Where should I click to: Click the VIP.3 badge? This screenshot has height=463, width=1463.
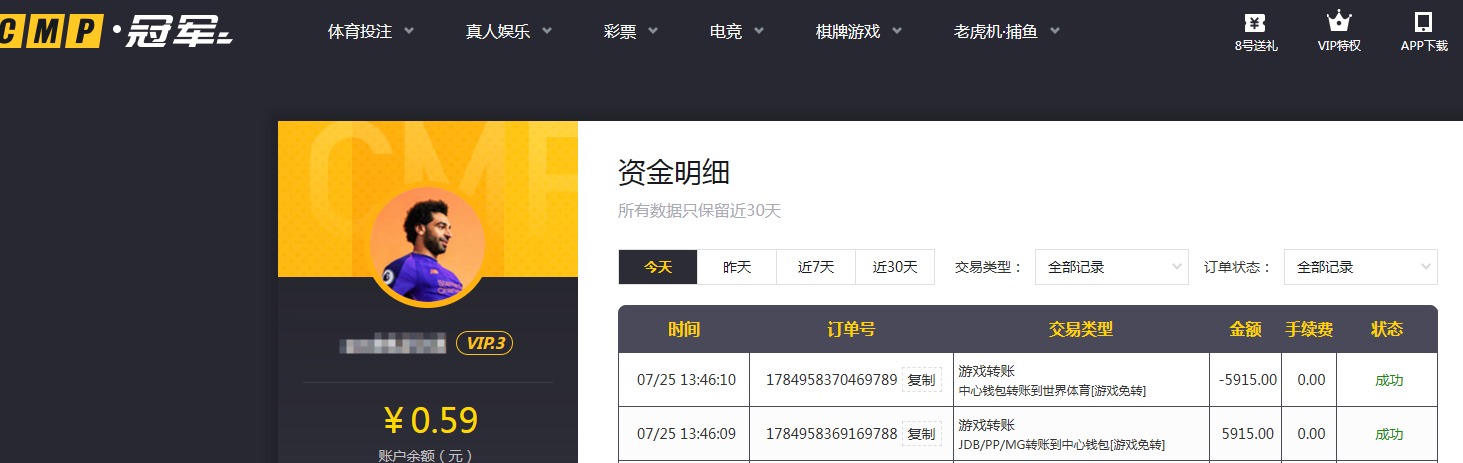coord(485,343)
